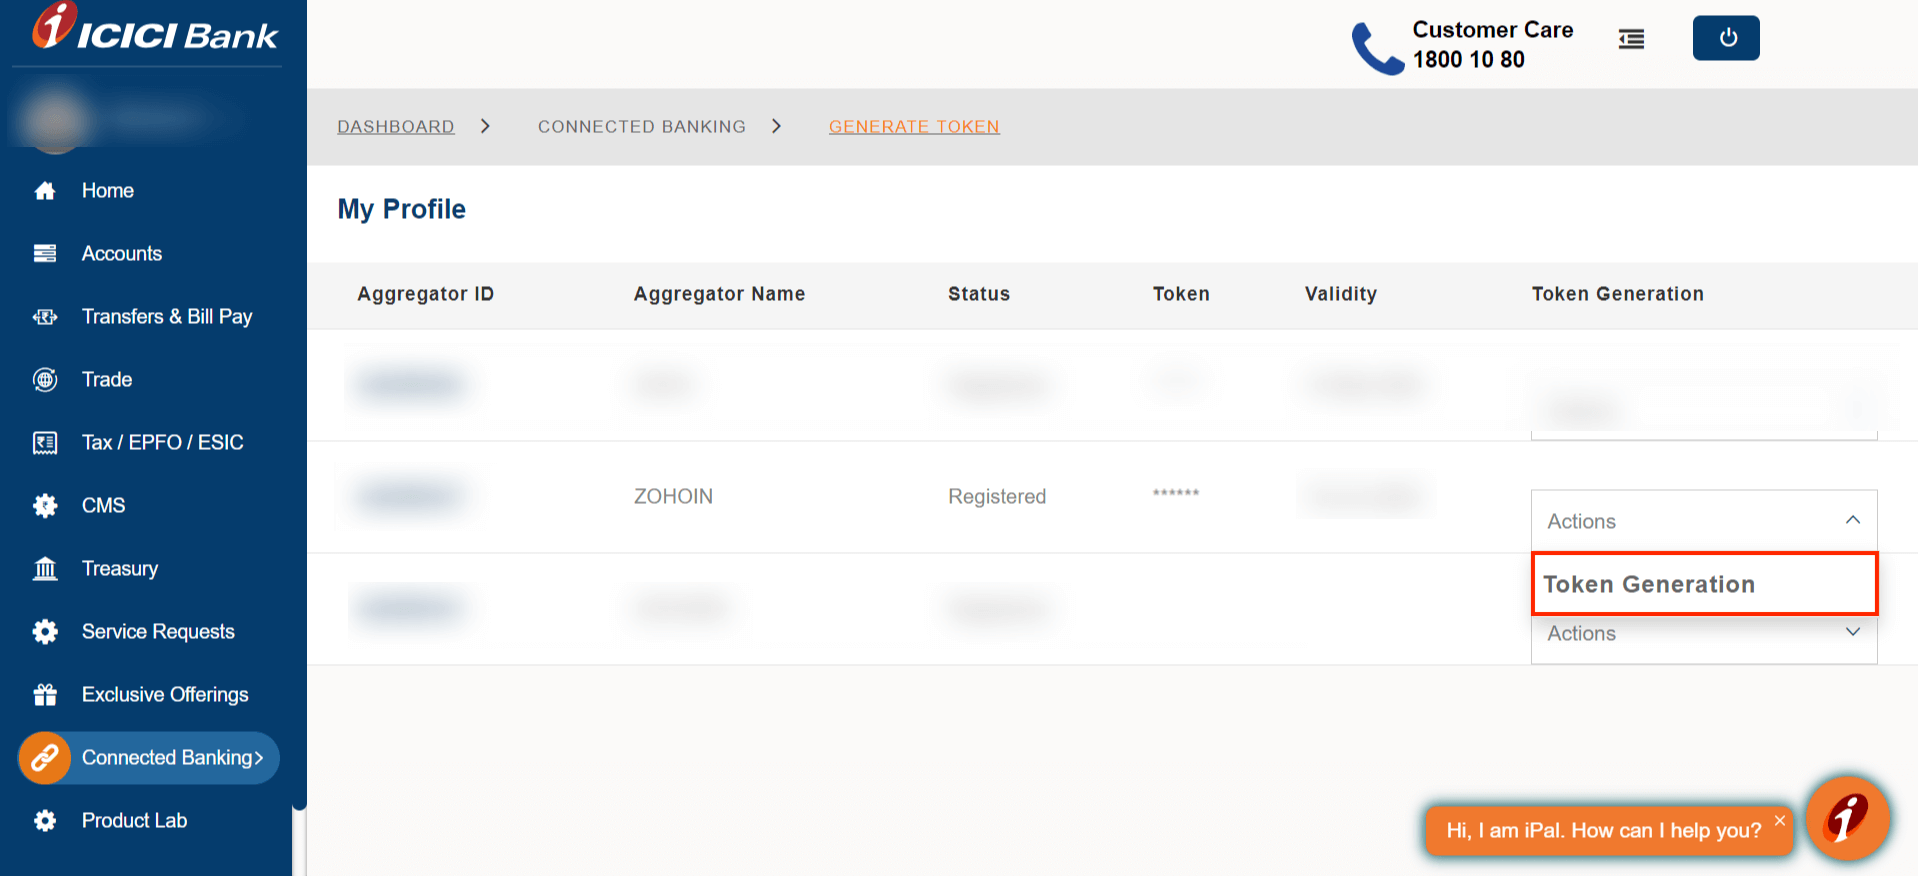Click the CONNECTED BANKING breadcrumb
Image resolution: width=1918 pixels, height=876 pixels.
[x=642, y=127]
